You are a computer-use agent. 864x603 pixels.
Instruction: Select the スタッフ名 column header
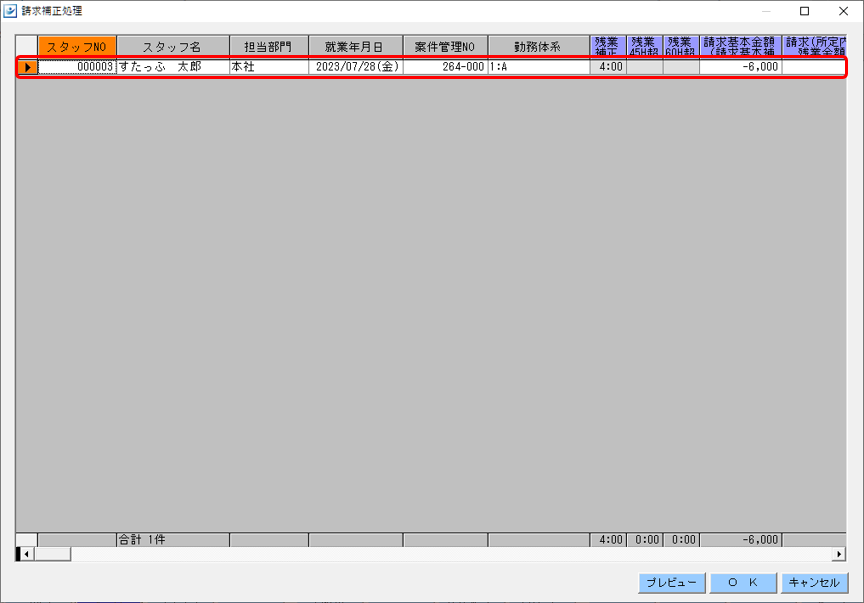pos(173,47)
